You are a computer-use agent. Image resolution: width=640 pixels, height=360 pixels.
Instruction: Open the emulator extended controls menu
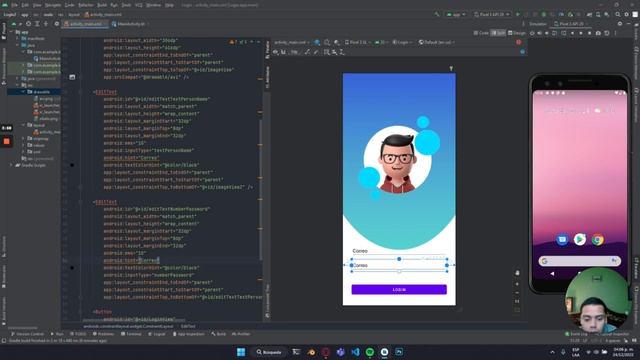pos(616,33)
